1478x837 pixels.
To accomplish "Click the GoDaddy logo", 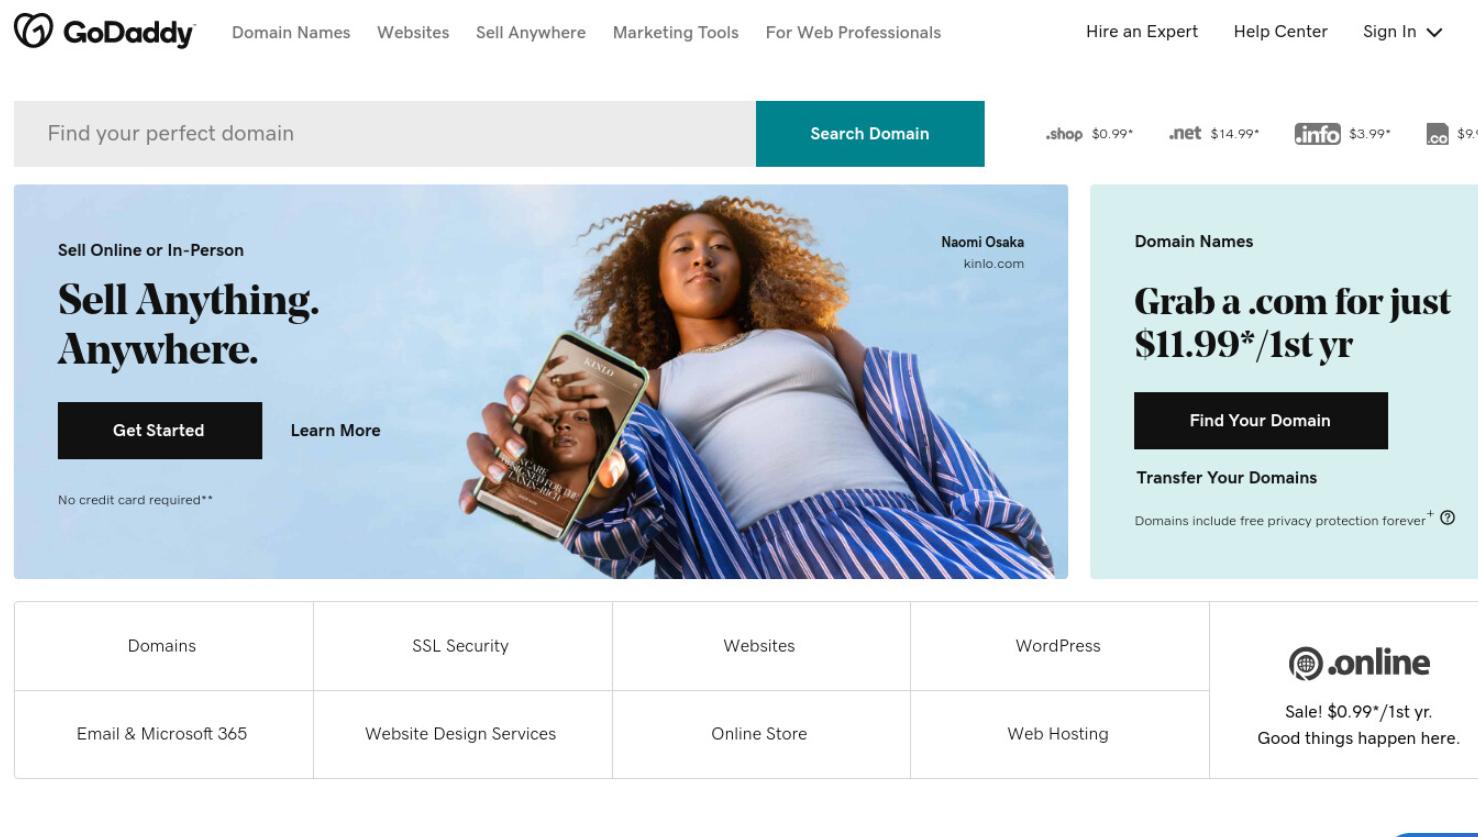I will click(104, 32).
